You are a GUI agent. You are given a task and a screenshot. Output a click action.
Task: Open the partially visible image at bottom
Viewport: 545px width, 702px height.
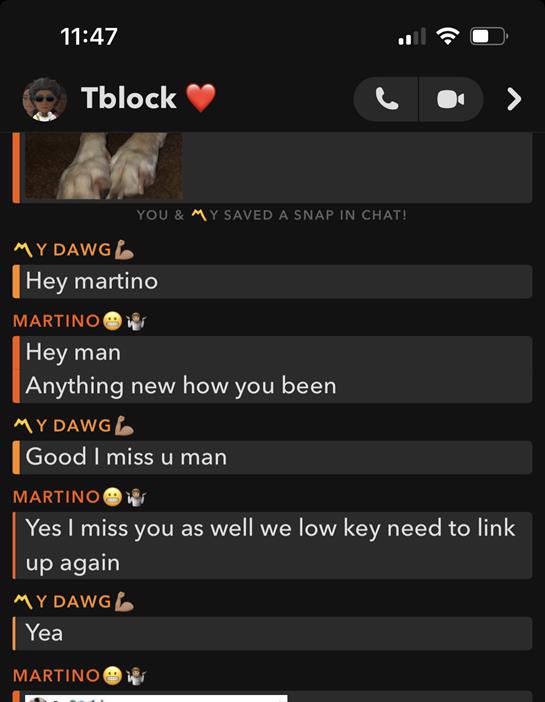tap(156, 698)
